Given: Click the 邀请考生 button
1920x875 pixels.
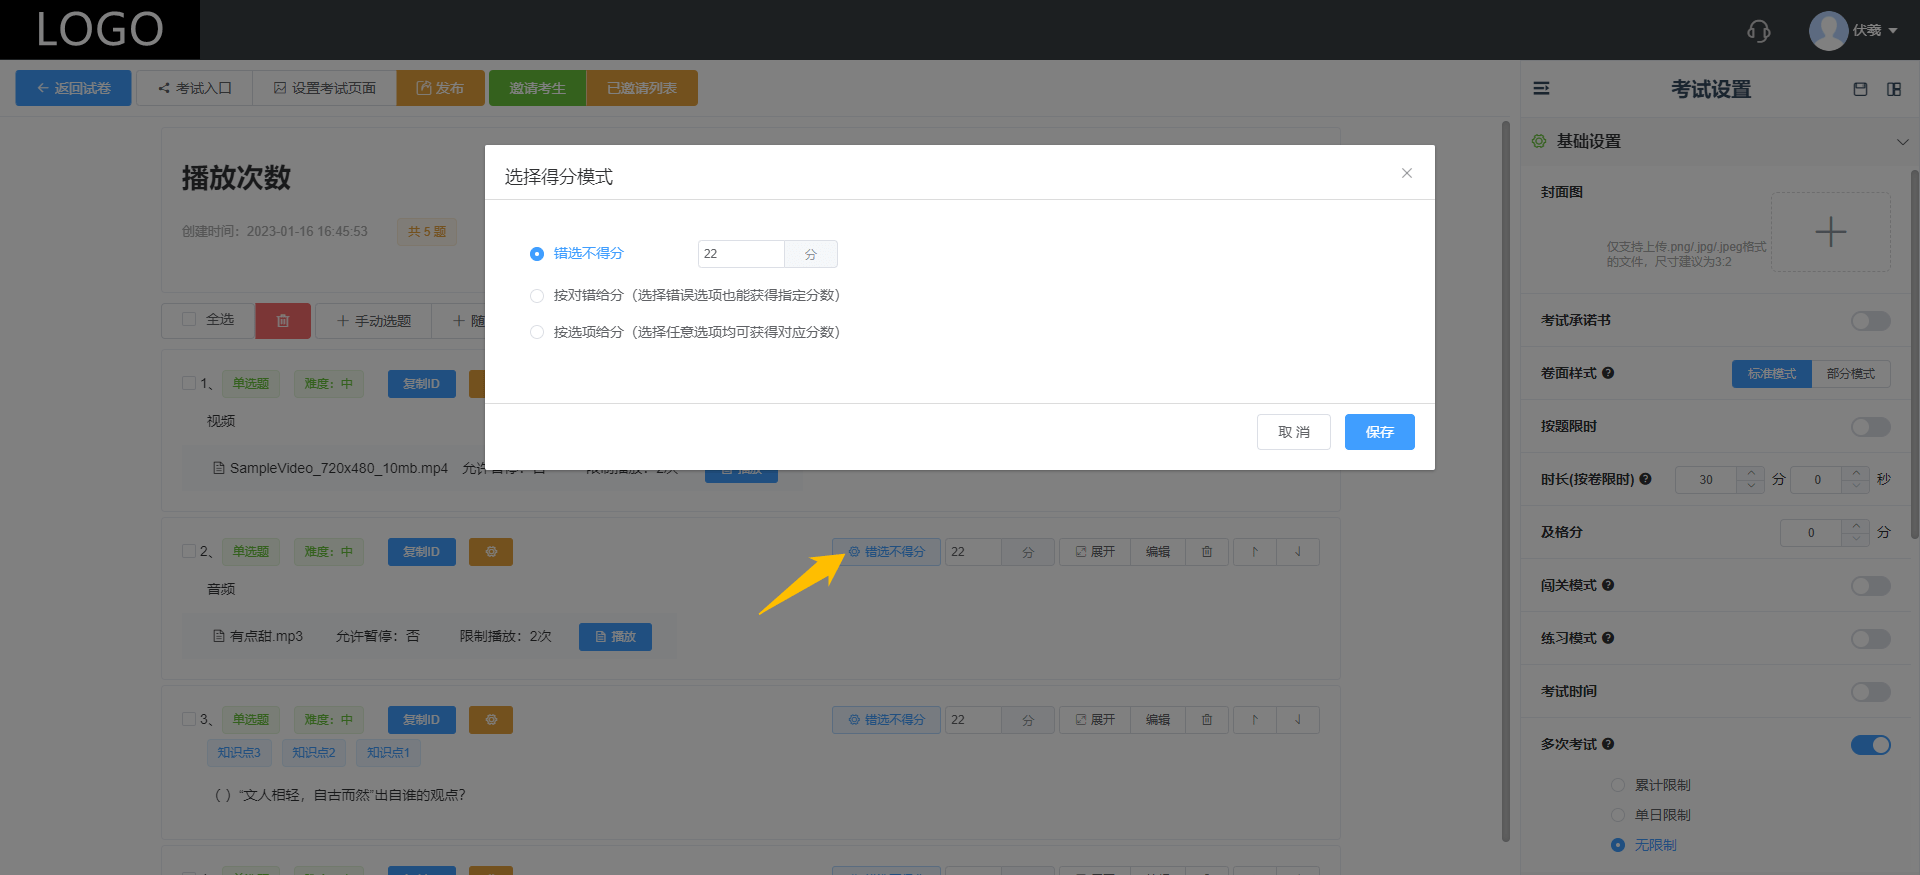Looking at the screenshot, I should 537,88.
